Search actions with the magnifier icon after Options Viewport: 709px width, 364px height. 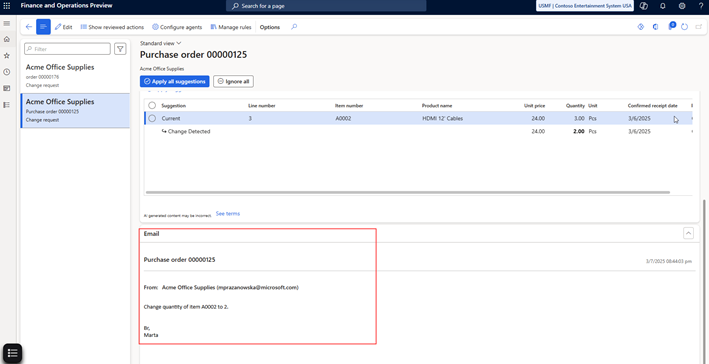pos(294,27)
